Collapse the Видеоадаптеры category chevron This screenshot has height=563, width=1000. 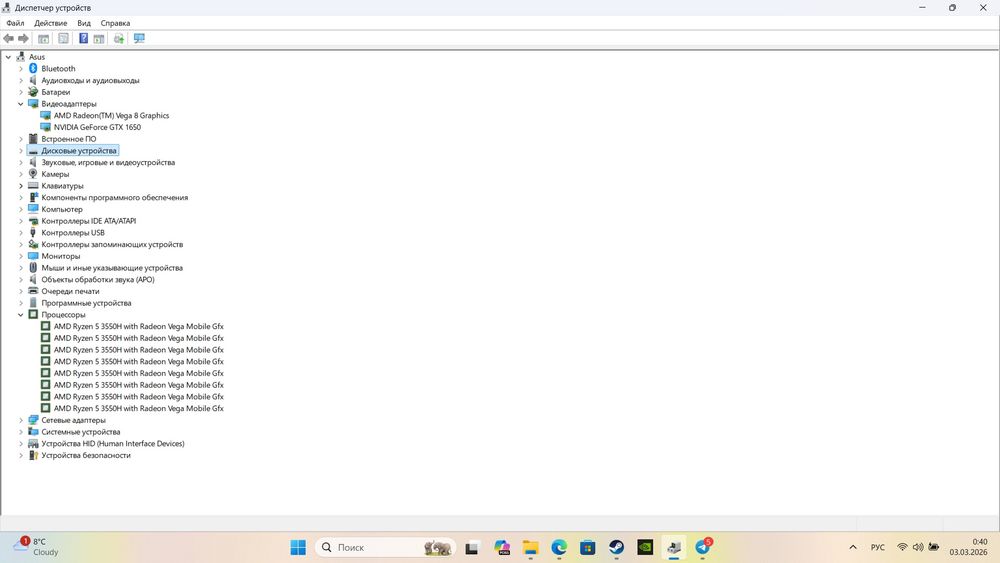click(x=20, y=104)
